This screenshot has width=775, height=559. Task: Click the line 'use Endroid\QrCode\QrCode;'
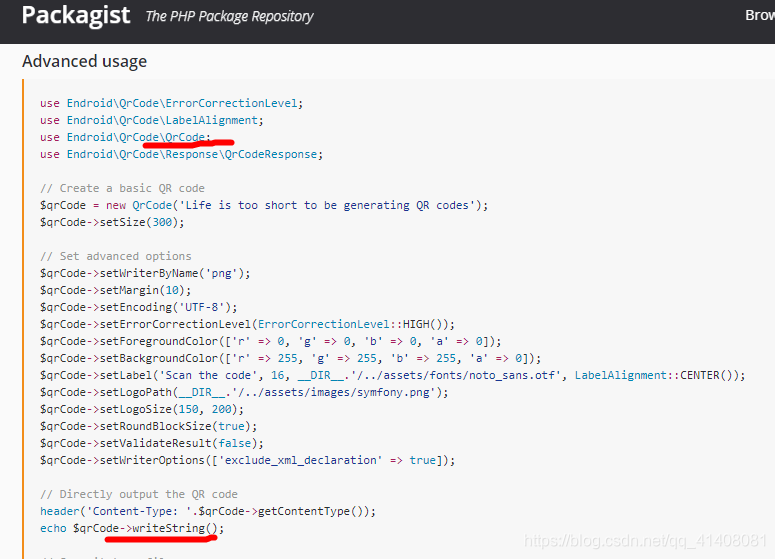click(125, 137)
